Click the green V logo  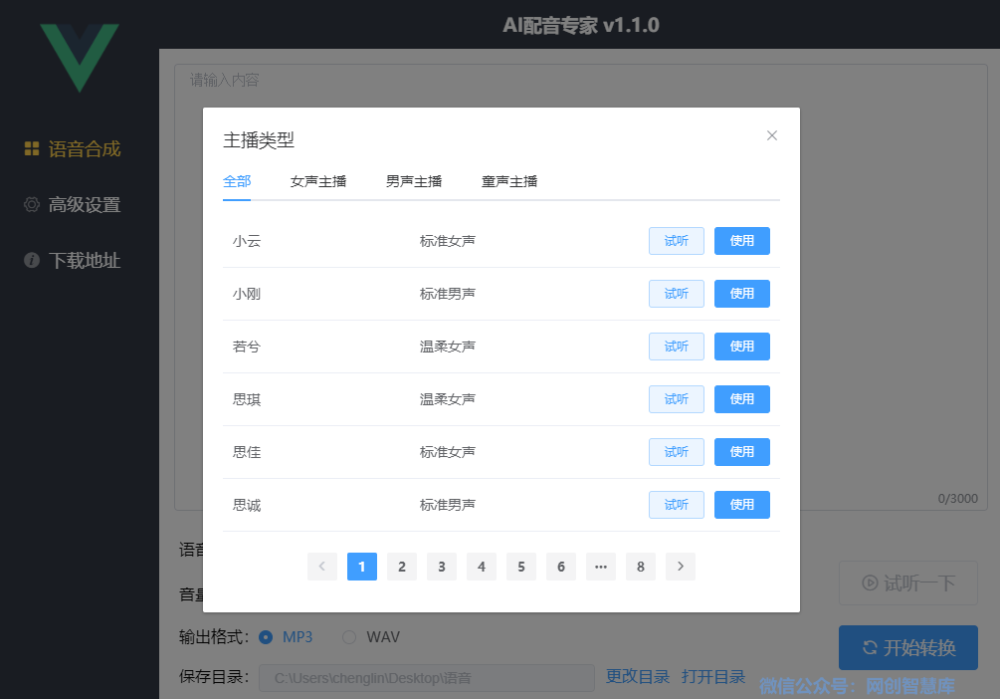pyautogui.click(x=79, y=57)
